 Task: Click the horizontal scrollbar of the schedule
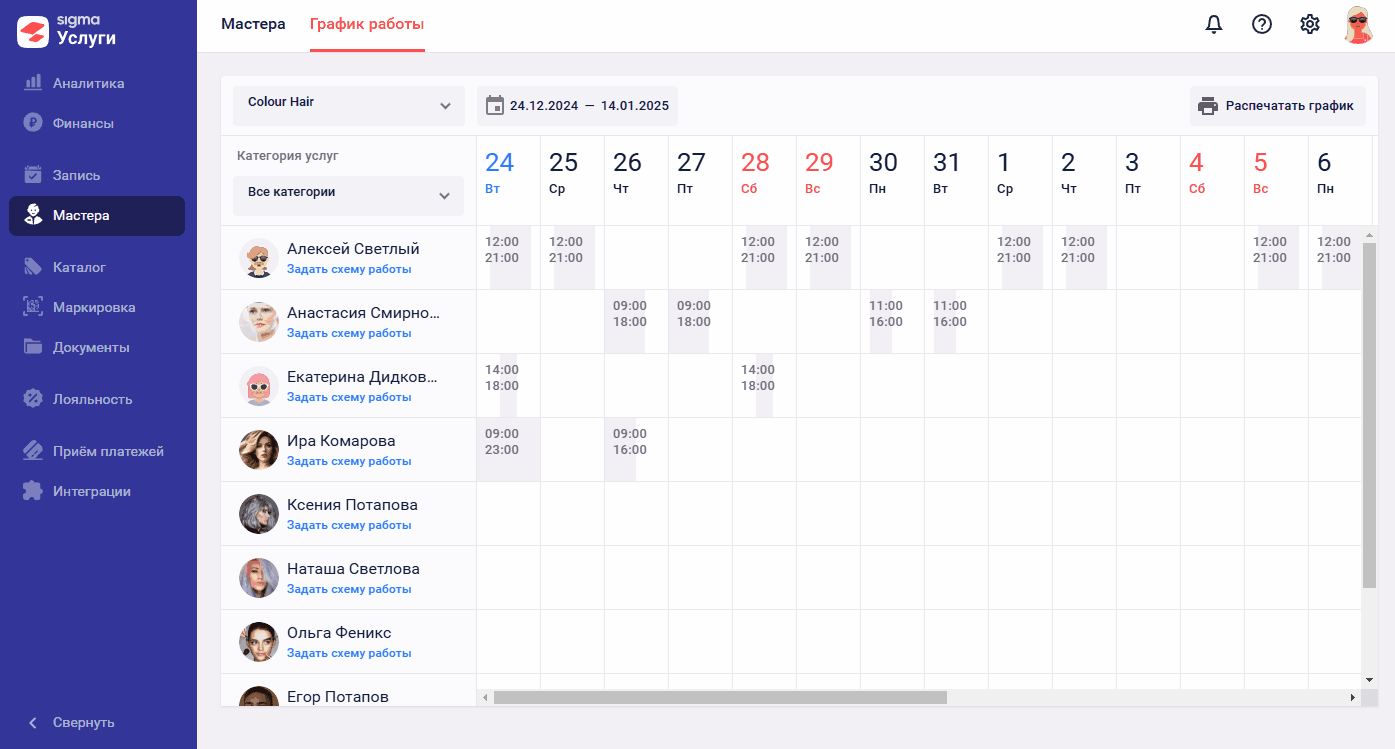pyautogui.click(x=720, y=697)
